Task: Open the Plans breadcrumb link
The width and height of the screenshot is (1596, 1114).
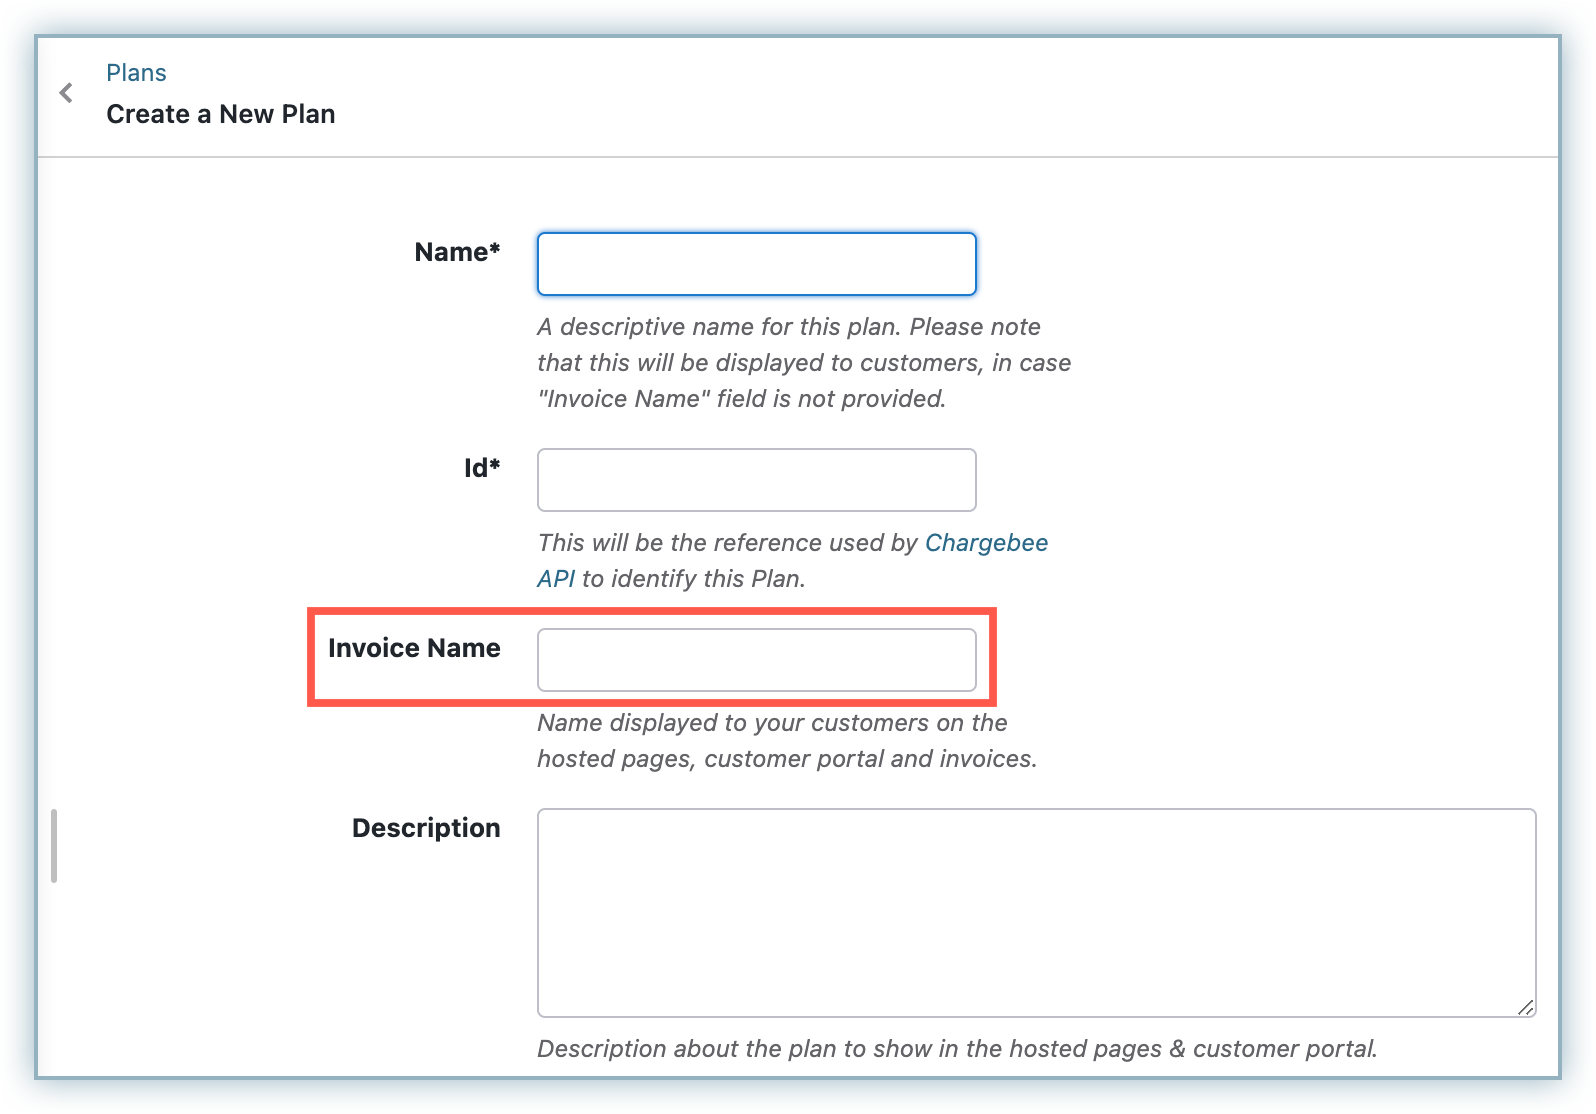Action: [136, 73]
